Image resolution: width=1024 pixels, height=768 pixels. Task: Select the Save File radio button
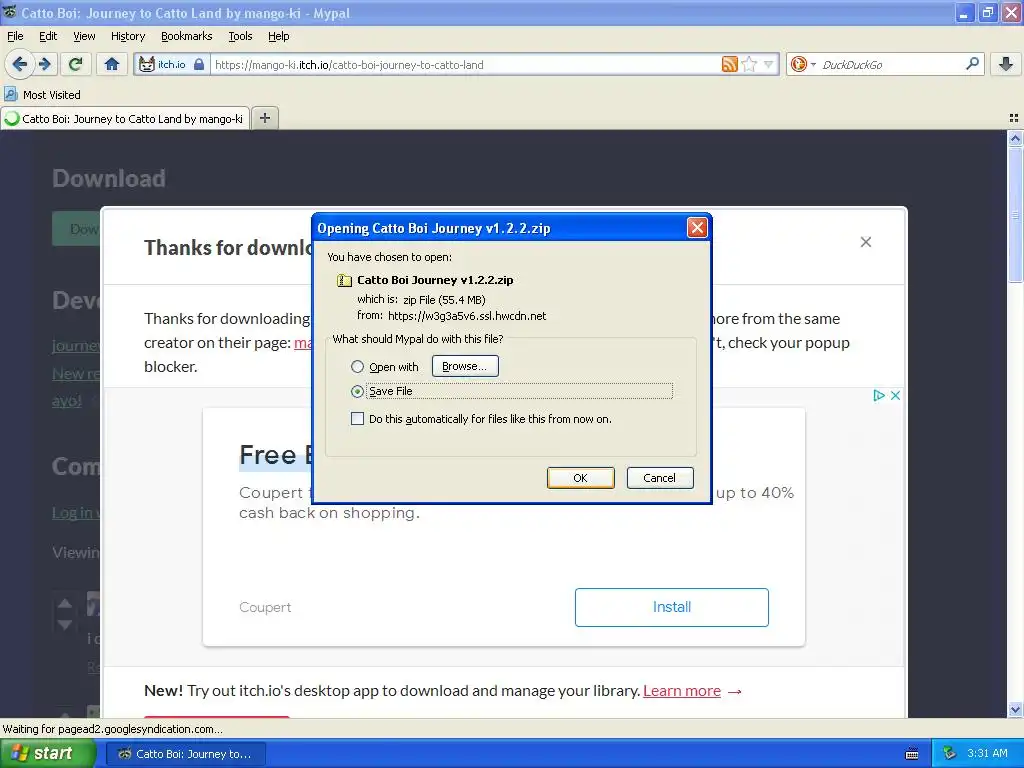click(x=357, y=391)
